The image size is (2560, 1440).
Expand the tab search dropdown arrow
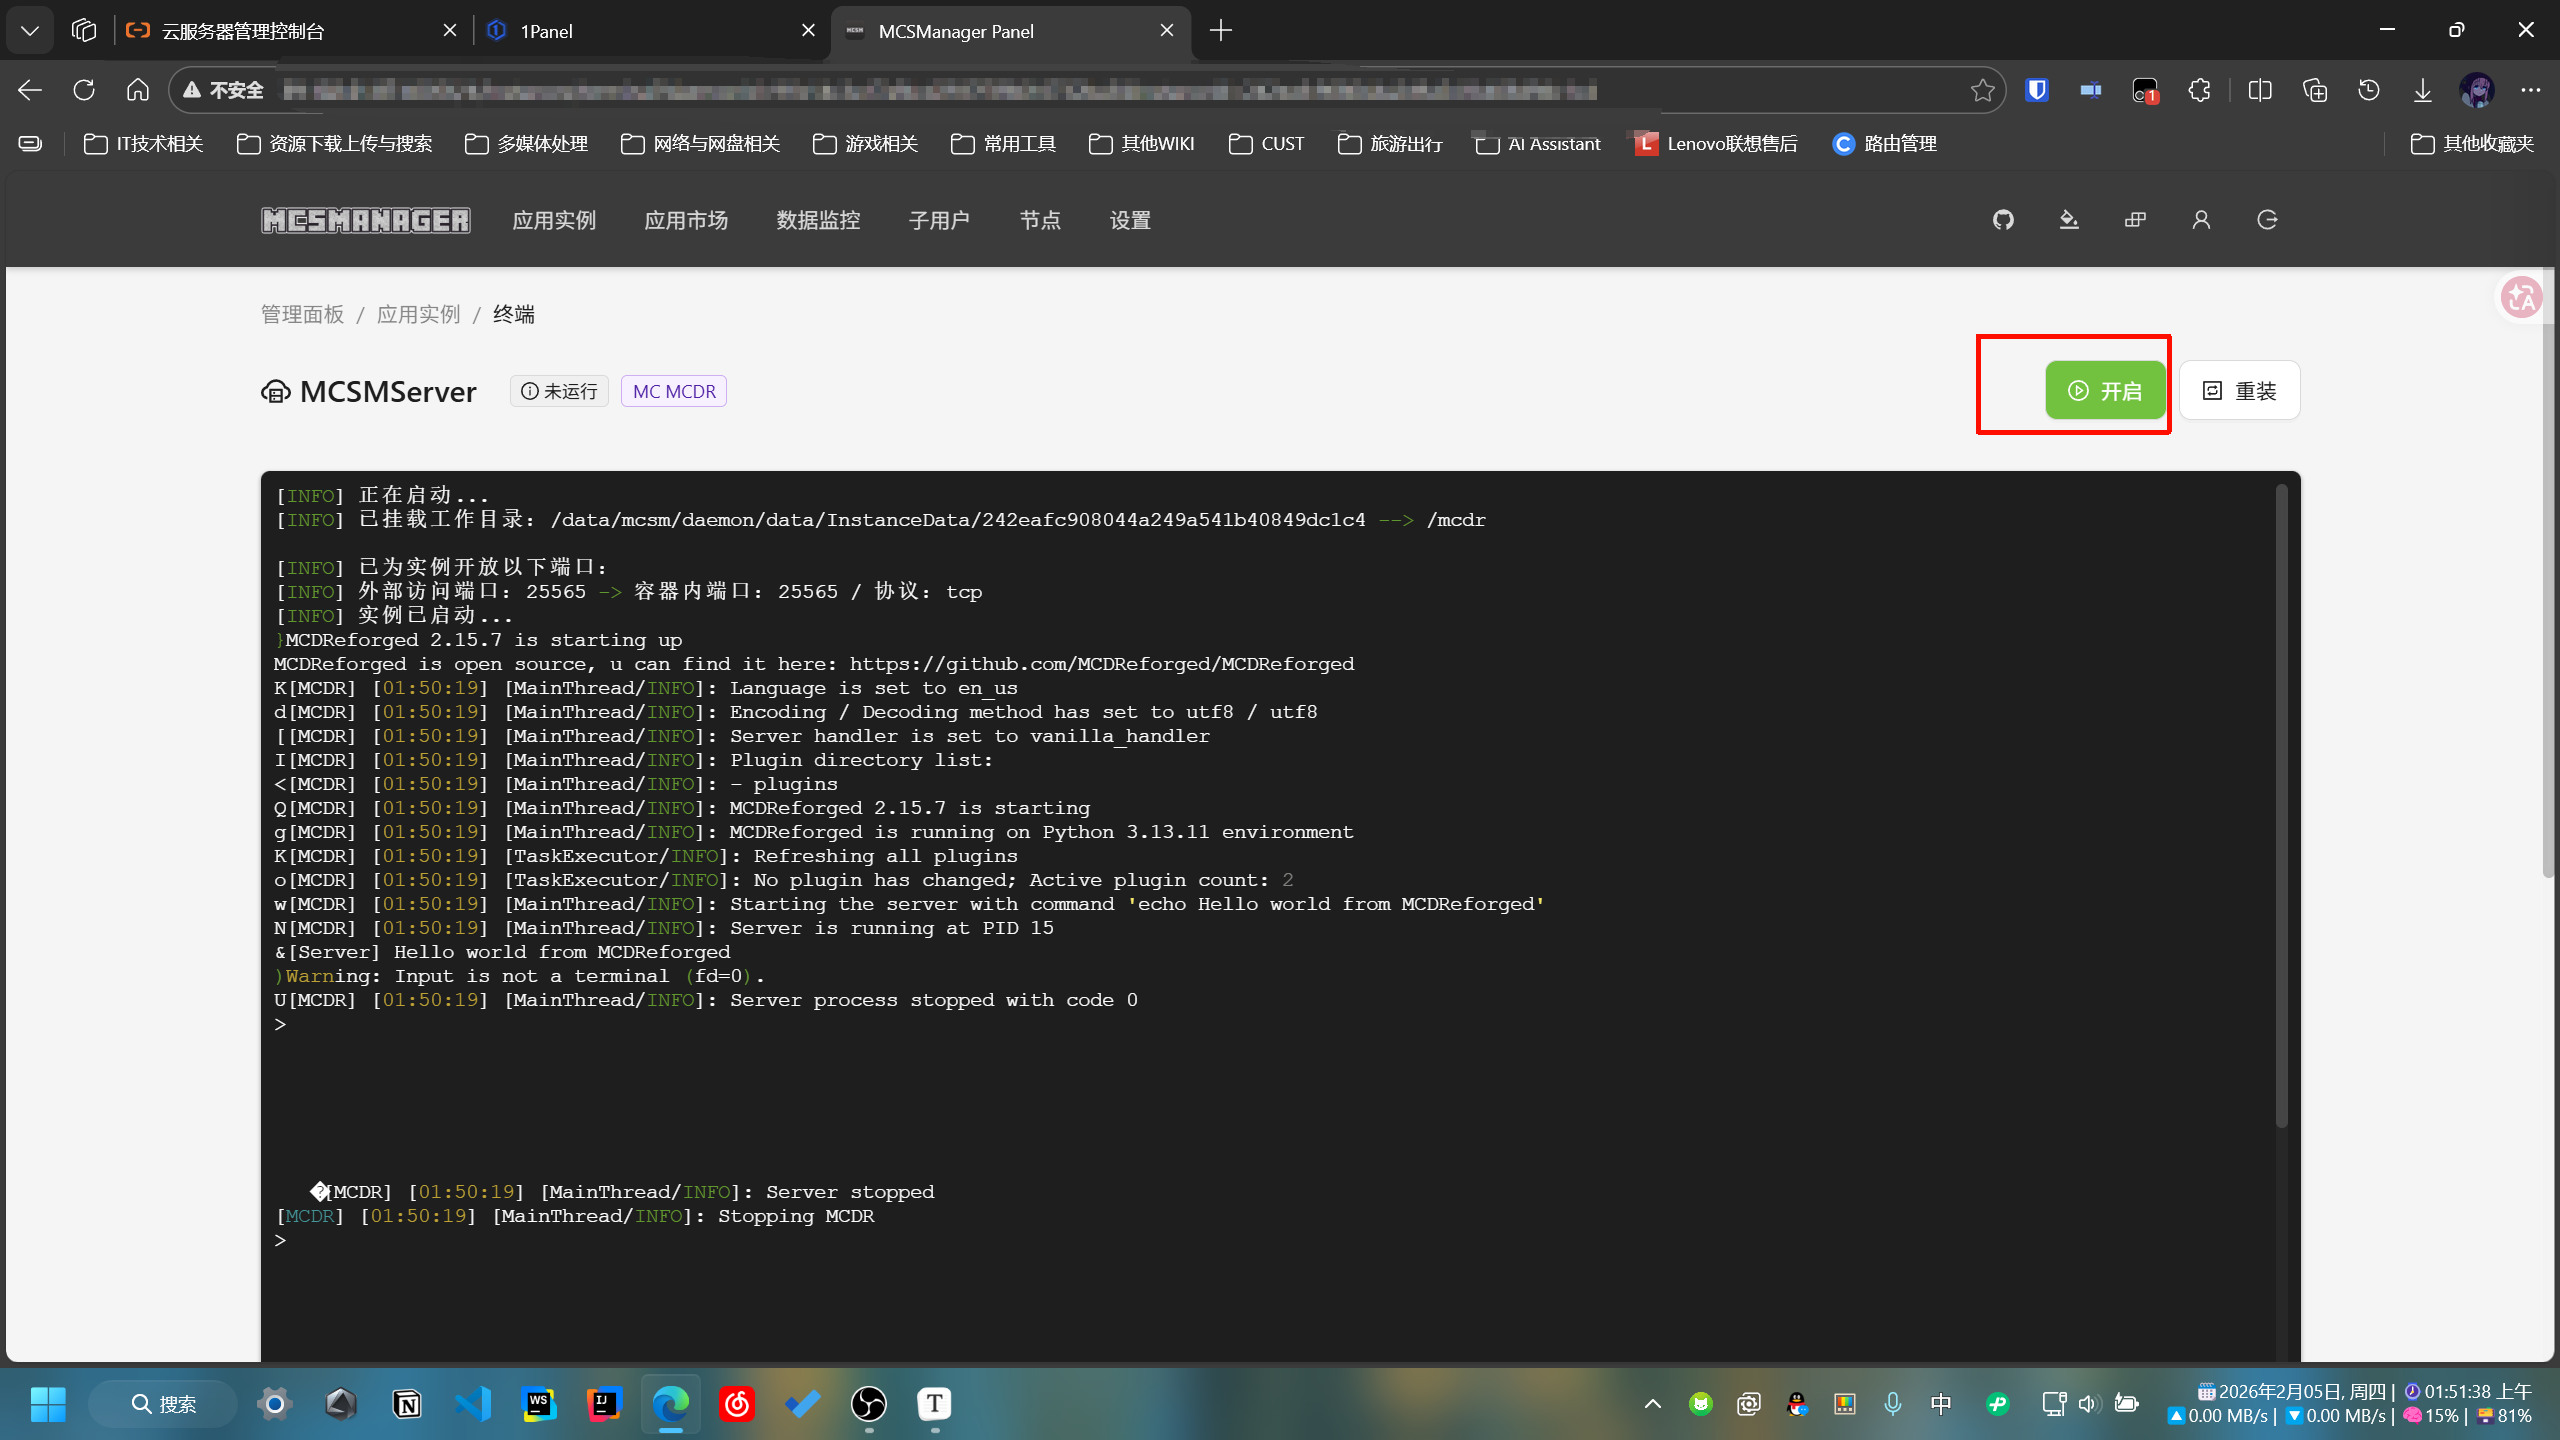pyautogui.click(x=30, y=31)
